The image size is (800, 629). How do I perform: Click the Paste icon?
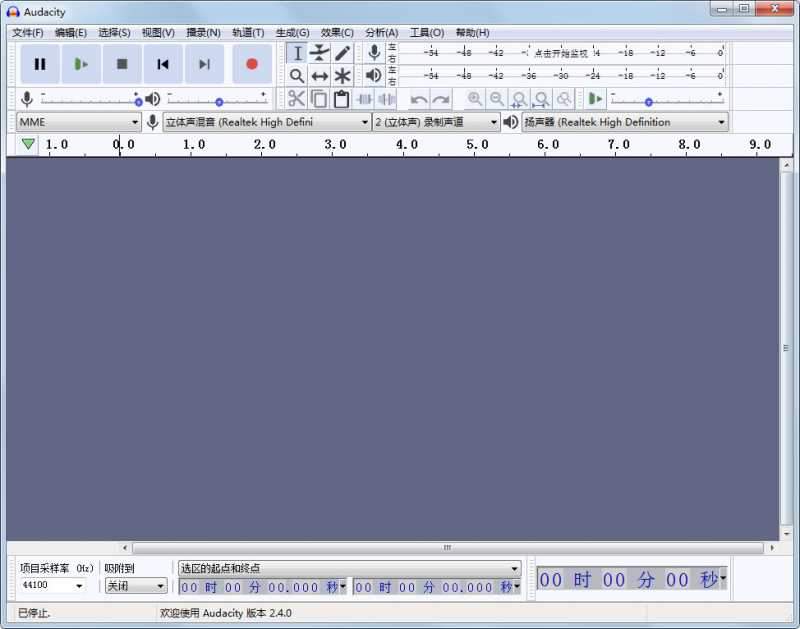340,98
